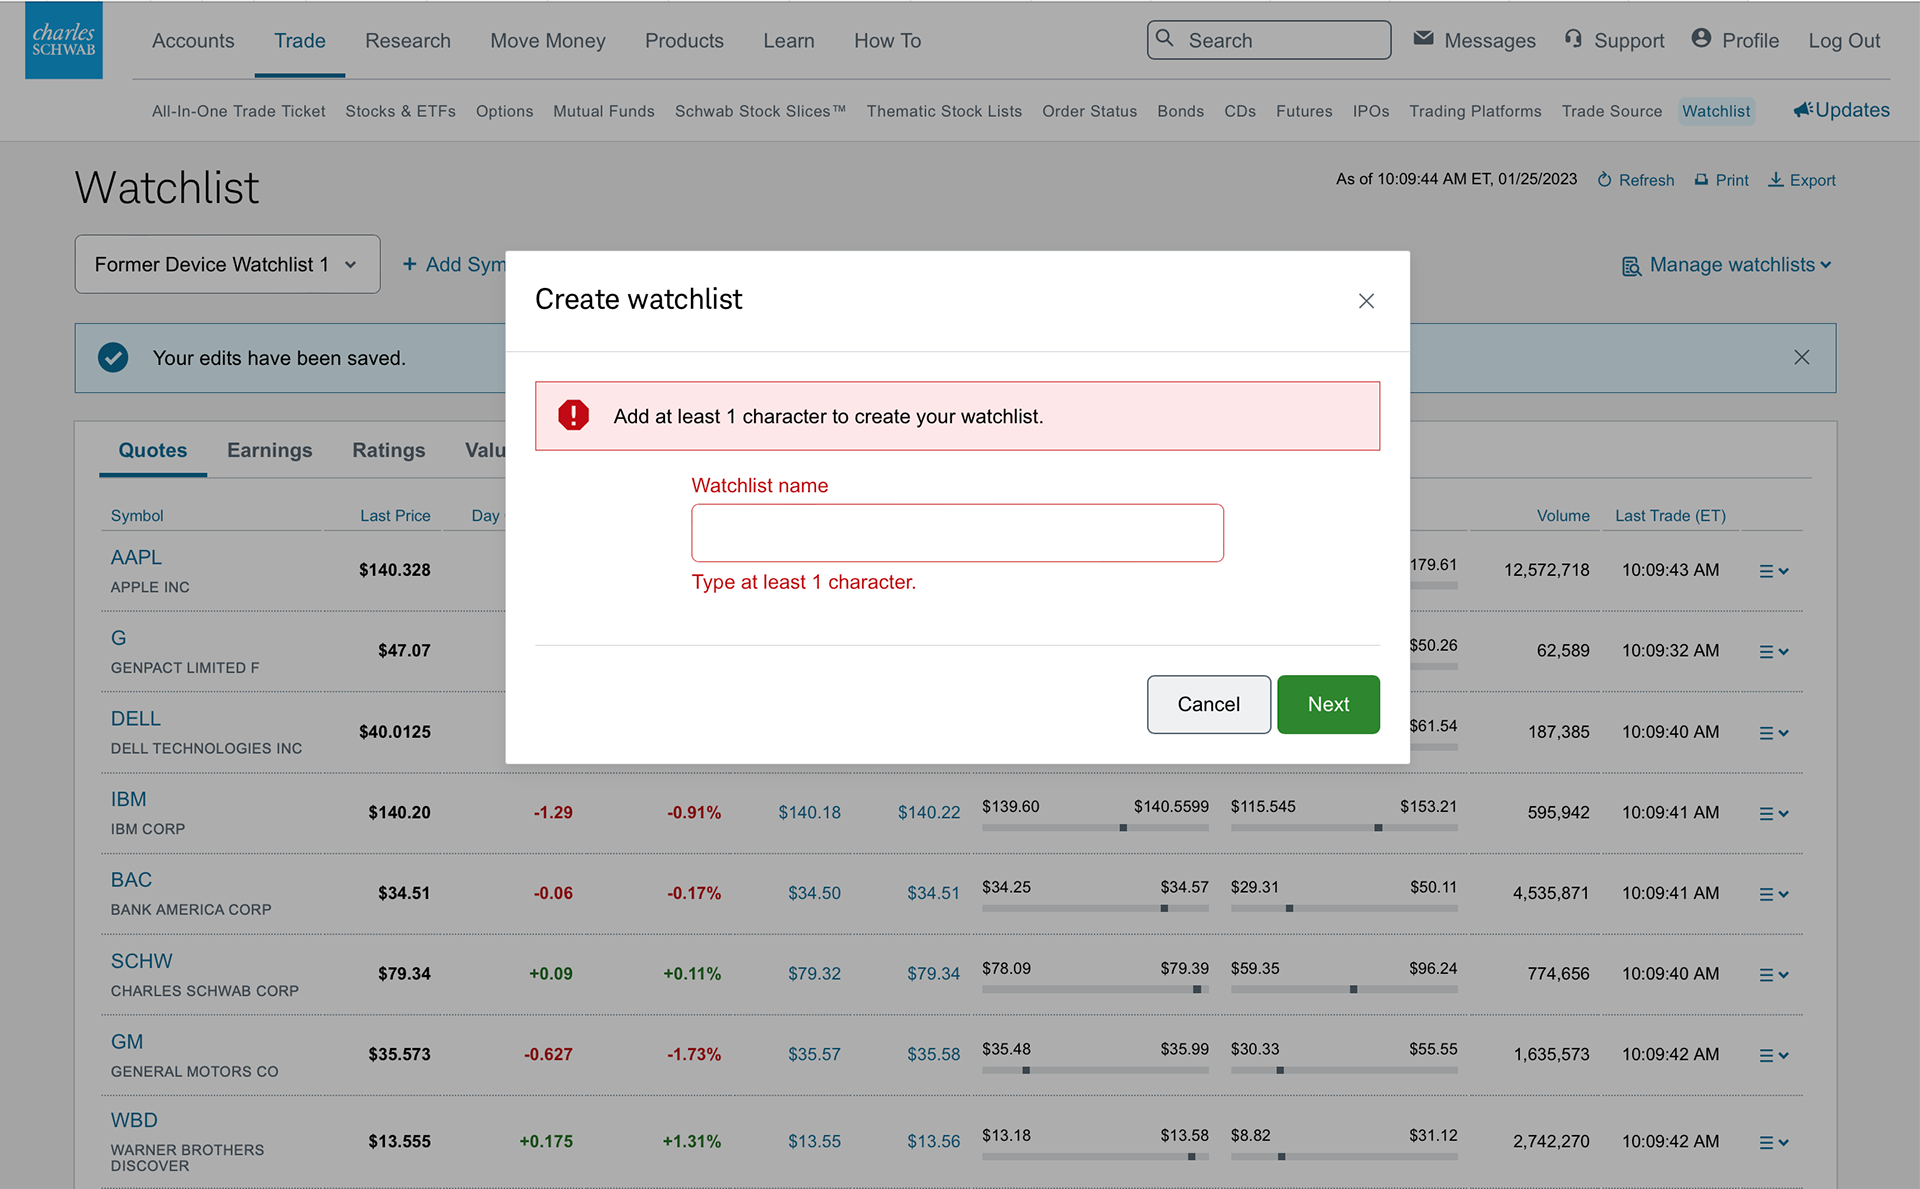
Task: Click IBM day range bar
Action: [x=1095, y=828]
